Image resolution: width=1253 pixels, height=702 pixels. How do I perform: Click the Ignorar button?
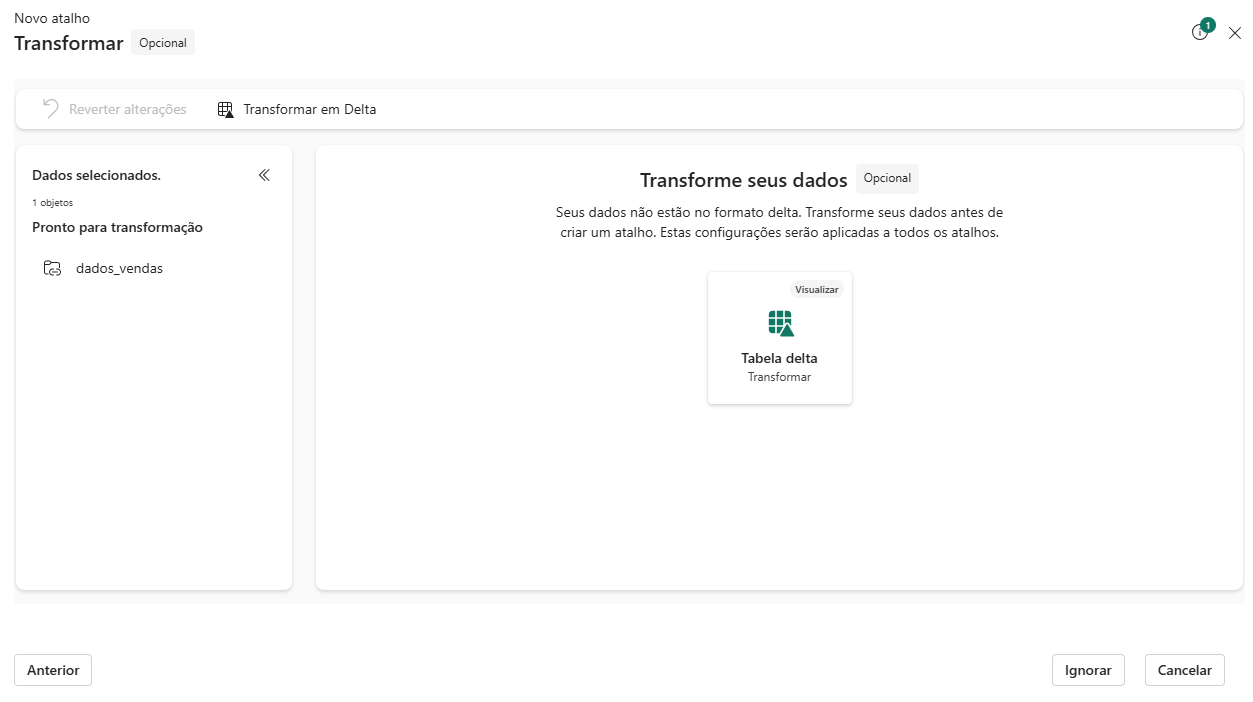[1088, 670]
